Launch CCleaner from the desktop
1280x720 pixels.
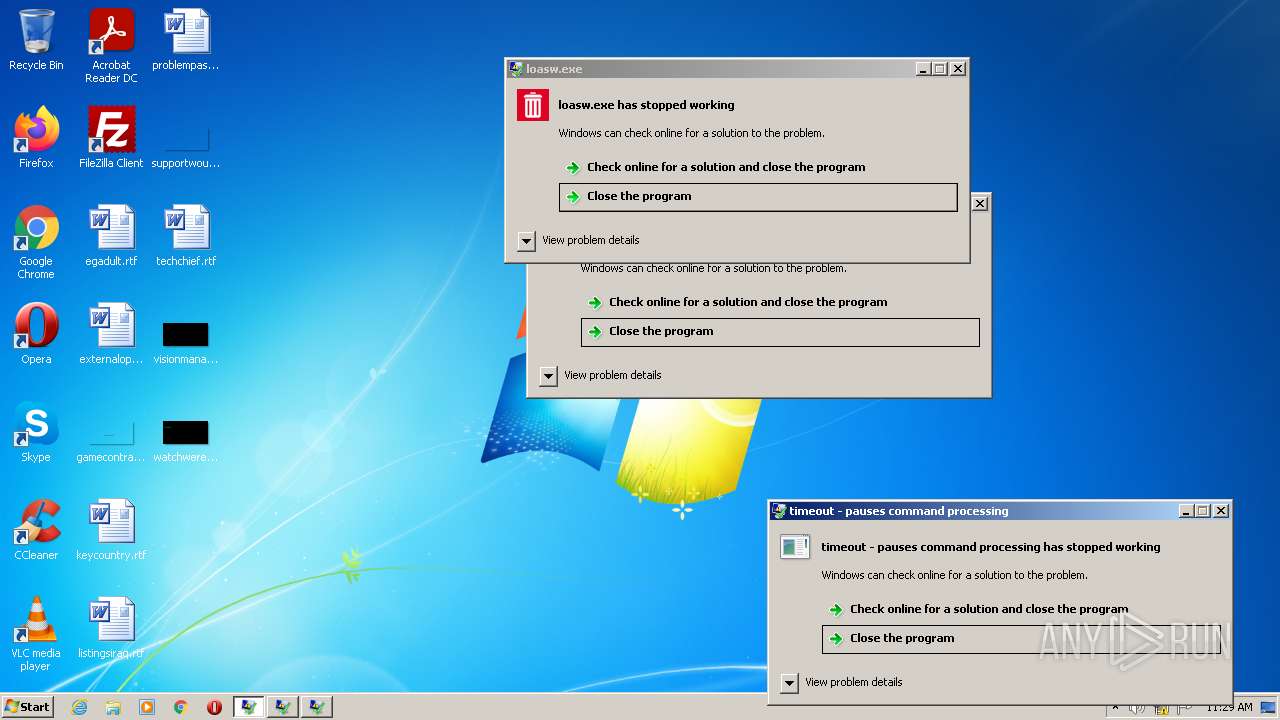36,530
